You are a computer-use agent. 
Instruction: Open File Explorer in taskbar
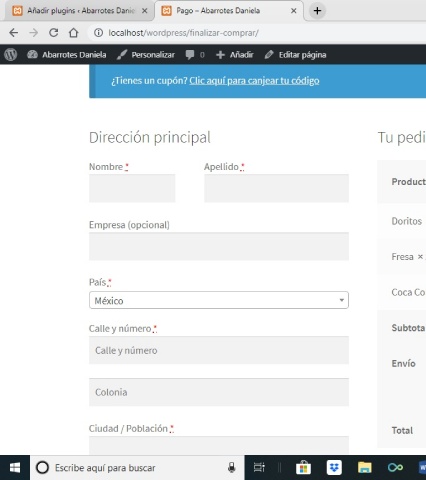[365, 468]
